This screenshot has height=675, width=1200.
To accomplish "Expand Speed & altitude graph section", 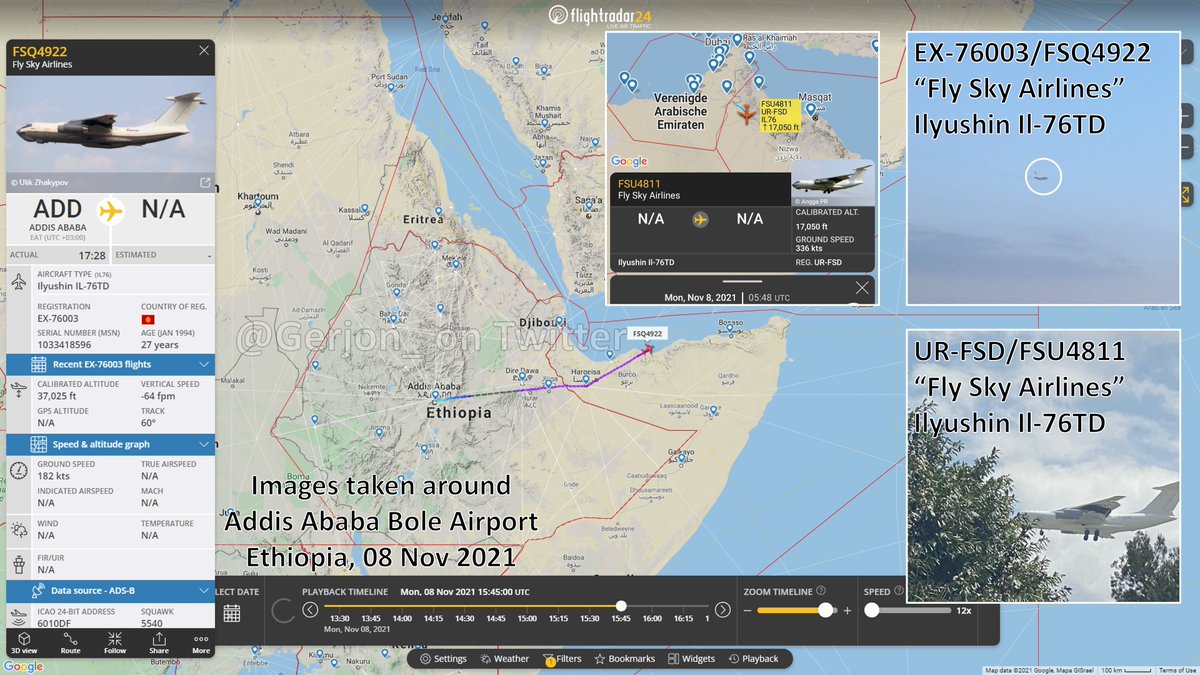I will (111, 444).
